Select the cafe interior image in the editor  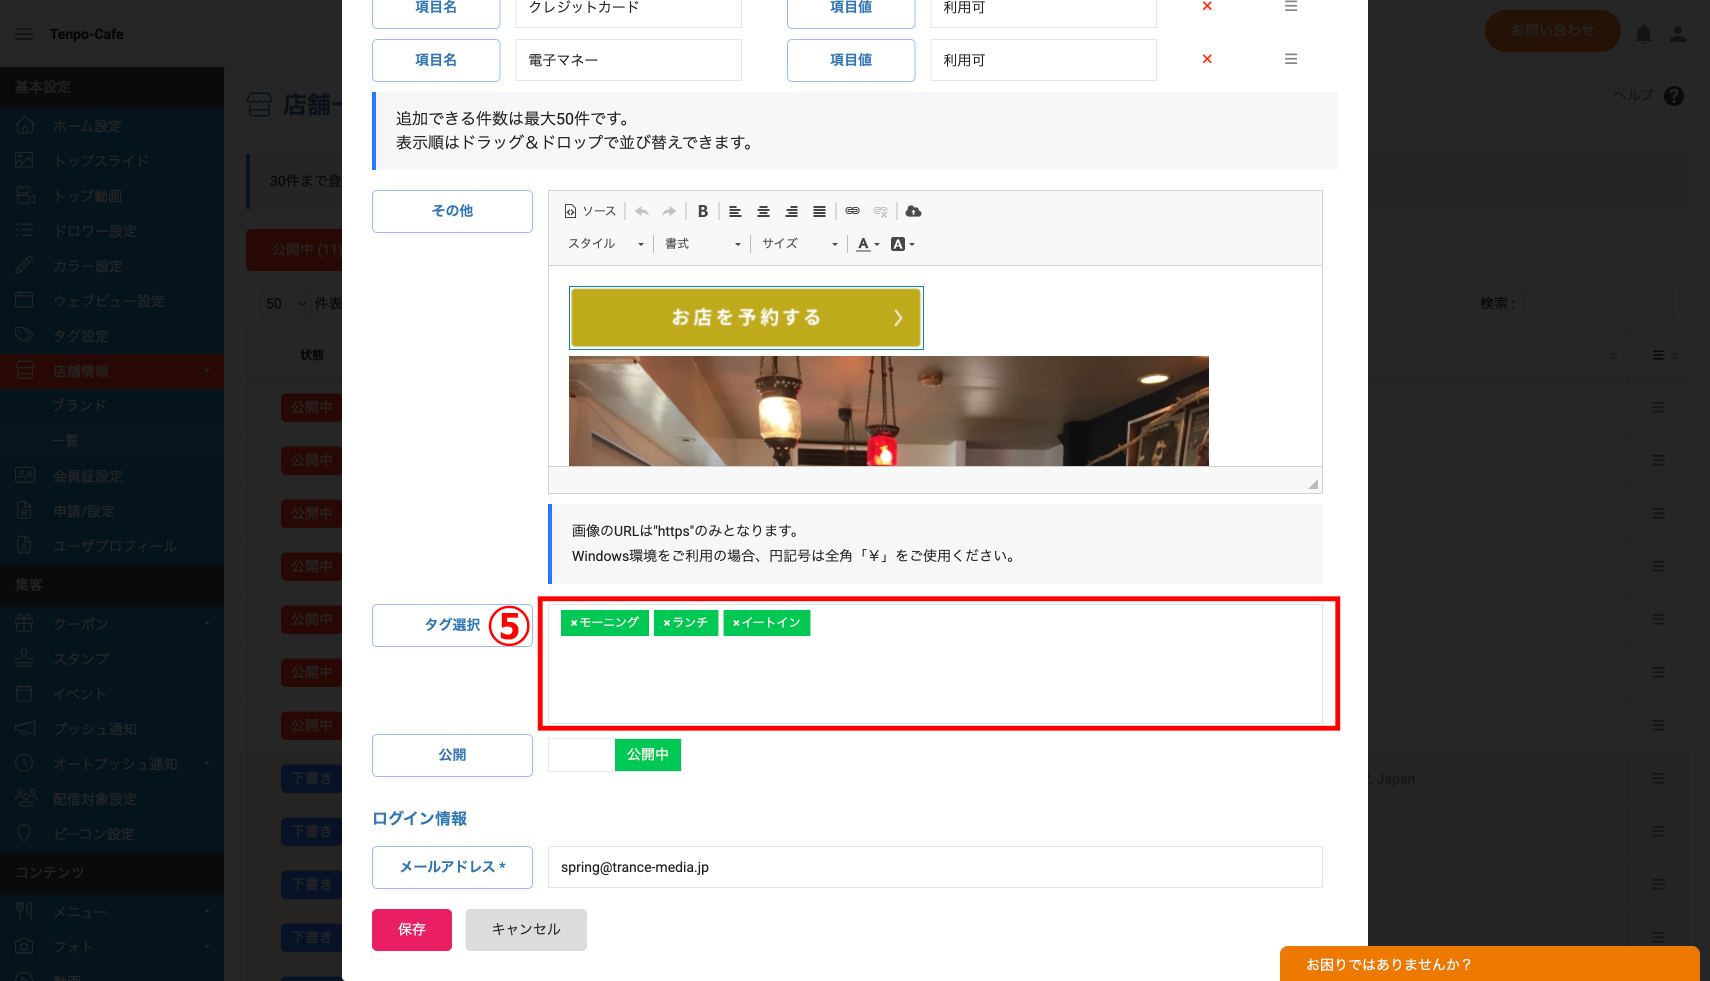click(889, 411)
